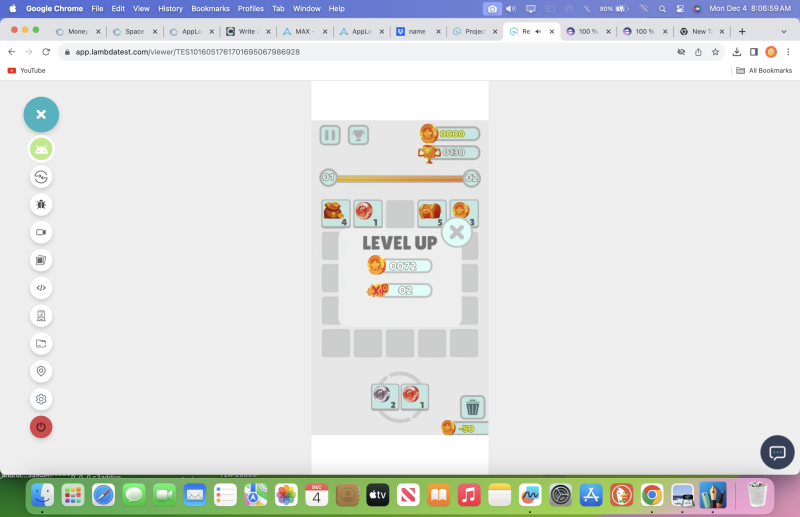Tap the money bag tile numbered 4
800x517 pixels.
click(x=336, y=213)
